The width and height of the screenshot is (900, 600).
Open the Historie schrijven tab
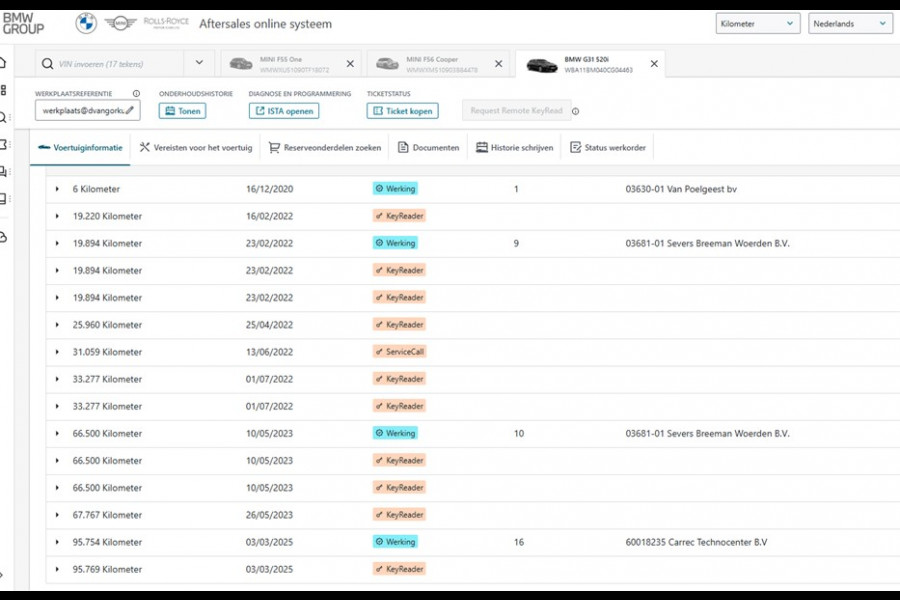515,148
